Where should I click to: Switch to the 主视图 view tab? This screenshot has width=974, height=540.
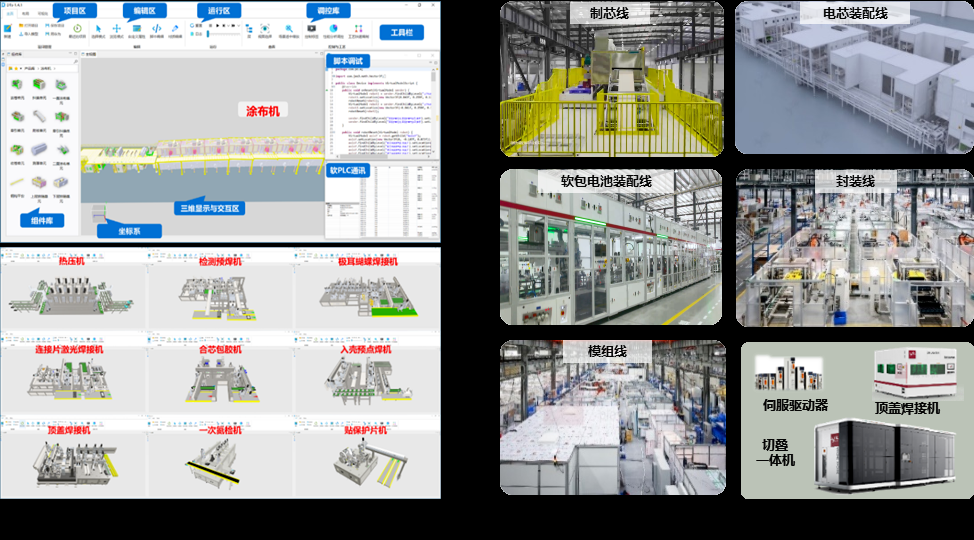point(91,55)
